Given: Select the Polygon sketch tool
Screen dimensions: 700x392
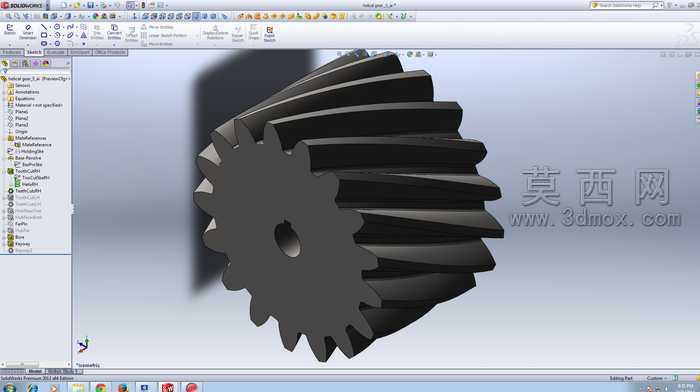Looking at the screenshot, I should [x=57, y=43].
